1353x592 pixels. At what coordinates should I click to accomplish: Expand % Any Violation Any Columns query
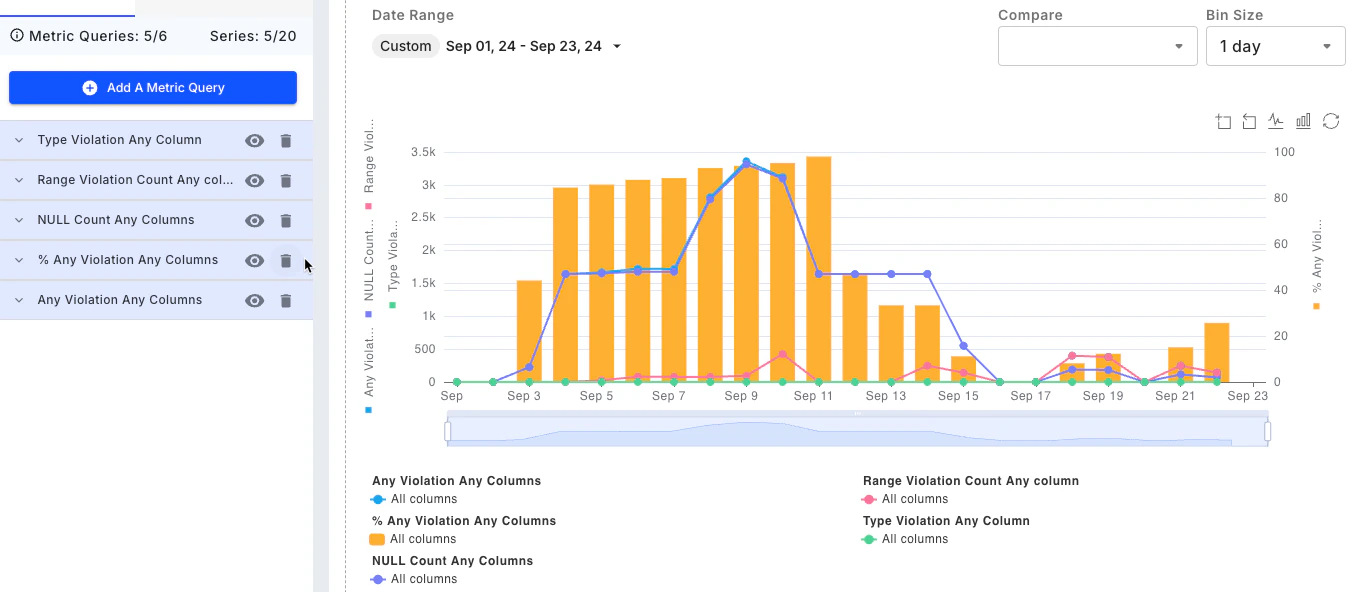point(19,261)
